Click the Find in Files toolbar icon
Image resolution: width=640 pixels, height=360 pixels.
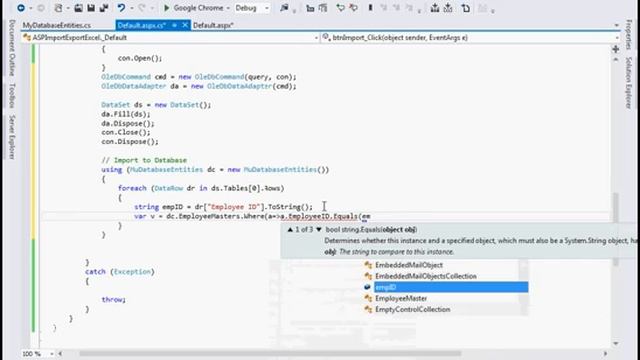point(284,8)
